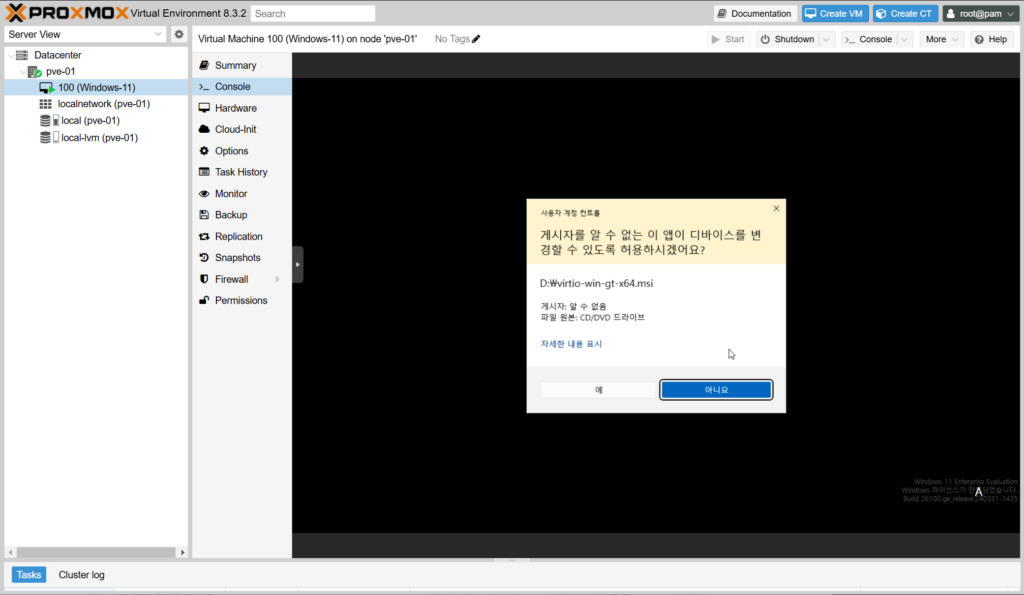Open Permissions with the unlock icon
The image size is (1024, 595).
point(240,301)
